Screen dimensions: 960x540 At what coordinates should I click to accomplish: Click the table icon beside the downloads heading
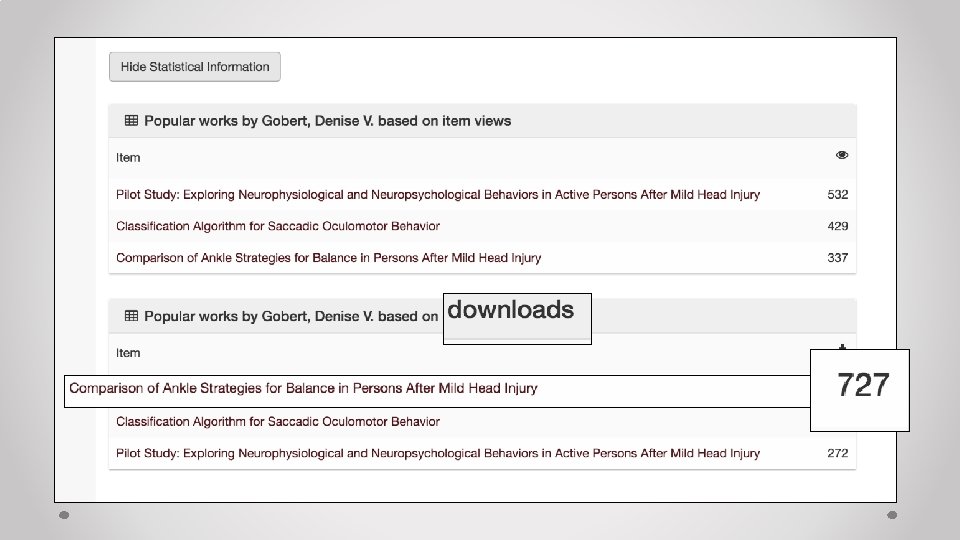pyautogui.click(x=131, y=316)
